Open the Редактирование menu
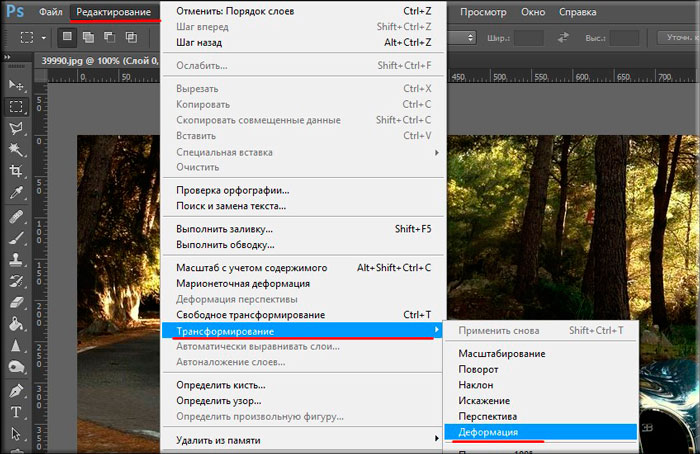The height and width of the screenshot is (454, 700). coord(113,12)
